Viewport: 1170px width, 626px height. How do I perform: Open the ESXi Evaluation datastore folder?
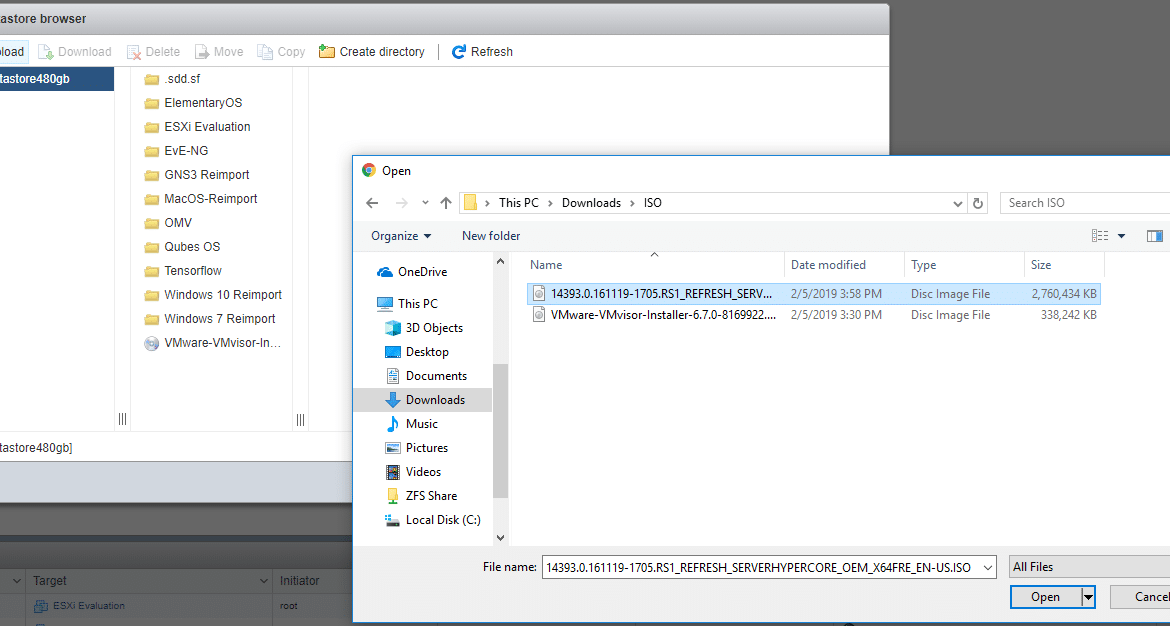click(196, 127)
